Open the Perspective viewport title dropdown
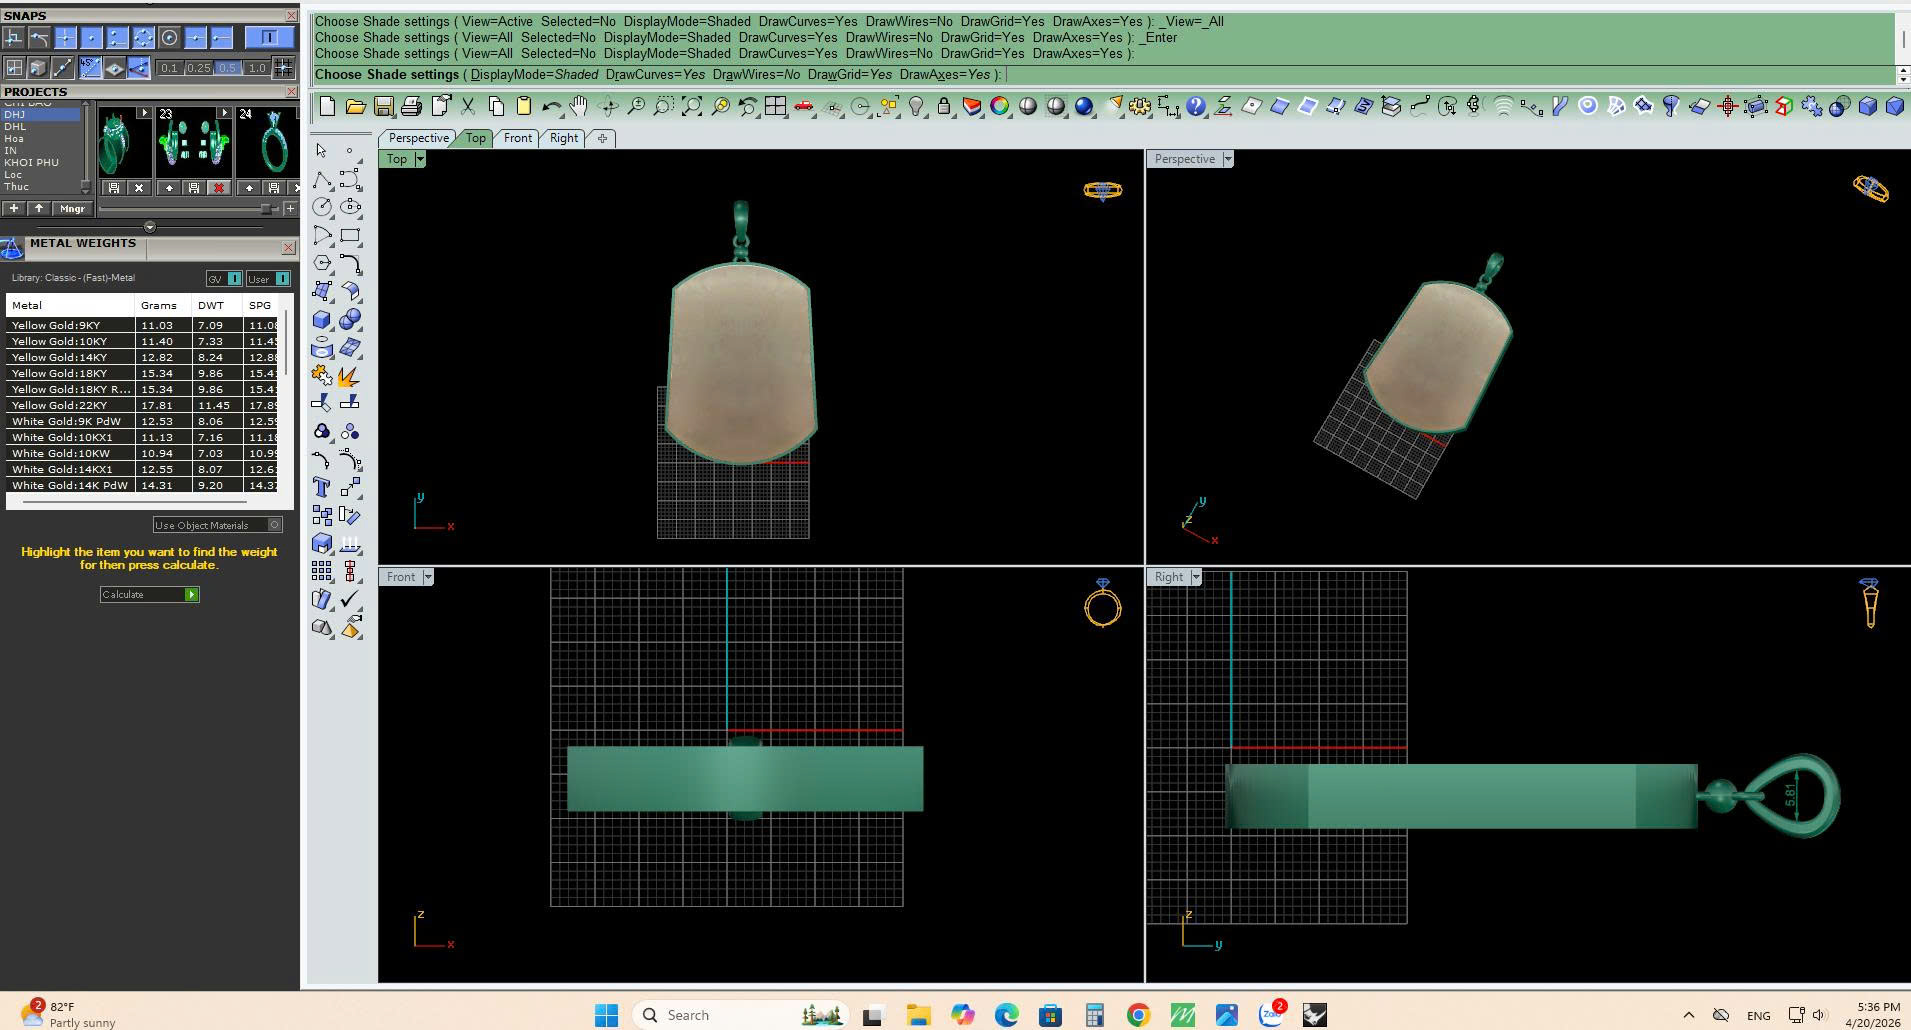This screenshot has width=1911, height=1030. tap(1227, 159)
